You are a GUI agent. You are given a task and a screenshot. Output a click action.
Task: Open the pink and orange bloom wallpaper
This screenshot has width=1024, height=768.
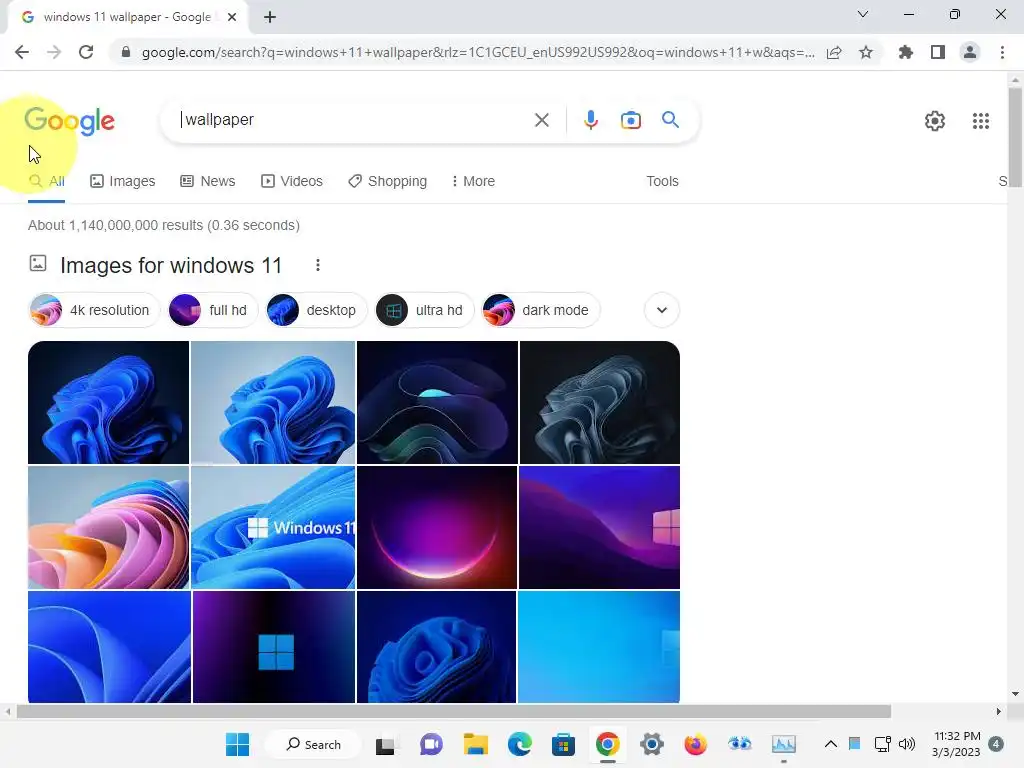point(108,528)
